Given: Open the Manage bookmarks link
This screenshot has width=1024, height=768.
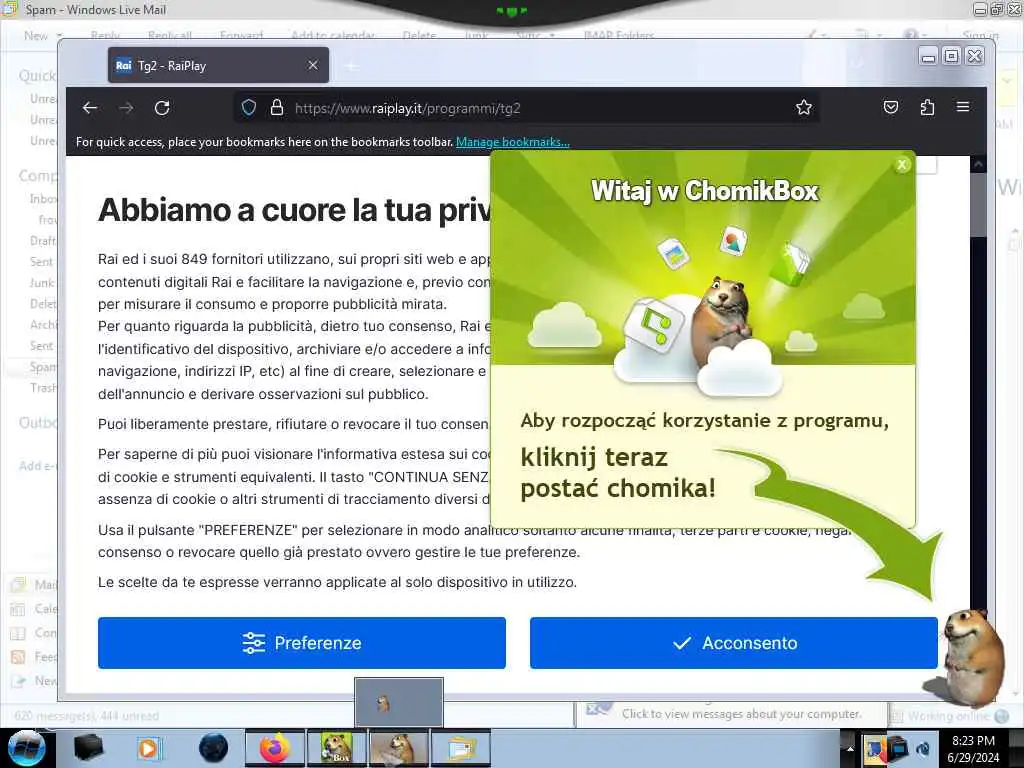Looking at the screenshot, I should point(513,142).
